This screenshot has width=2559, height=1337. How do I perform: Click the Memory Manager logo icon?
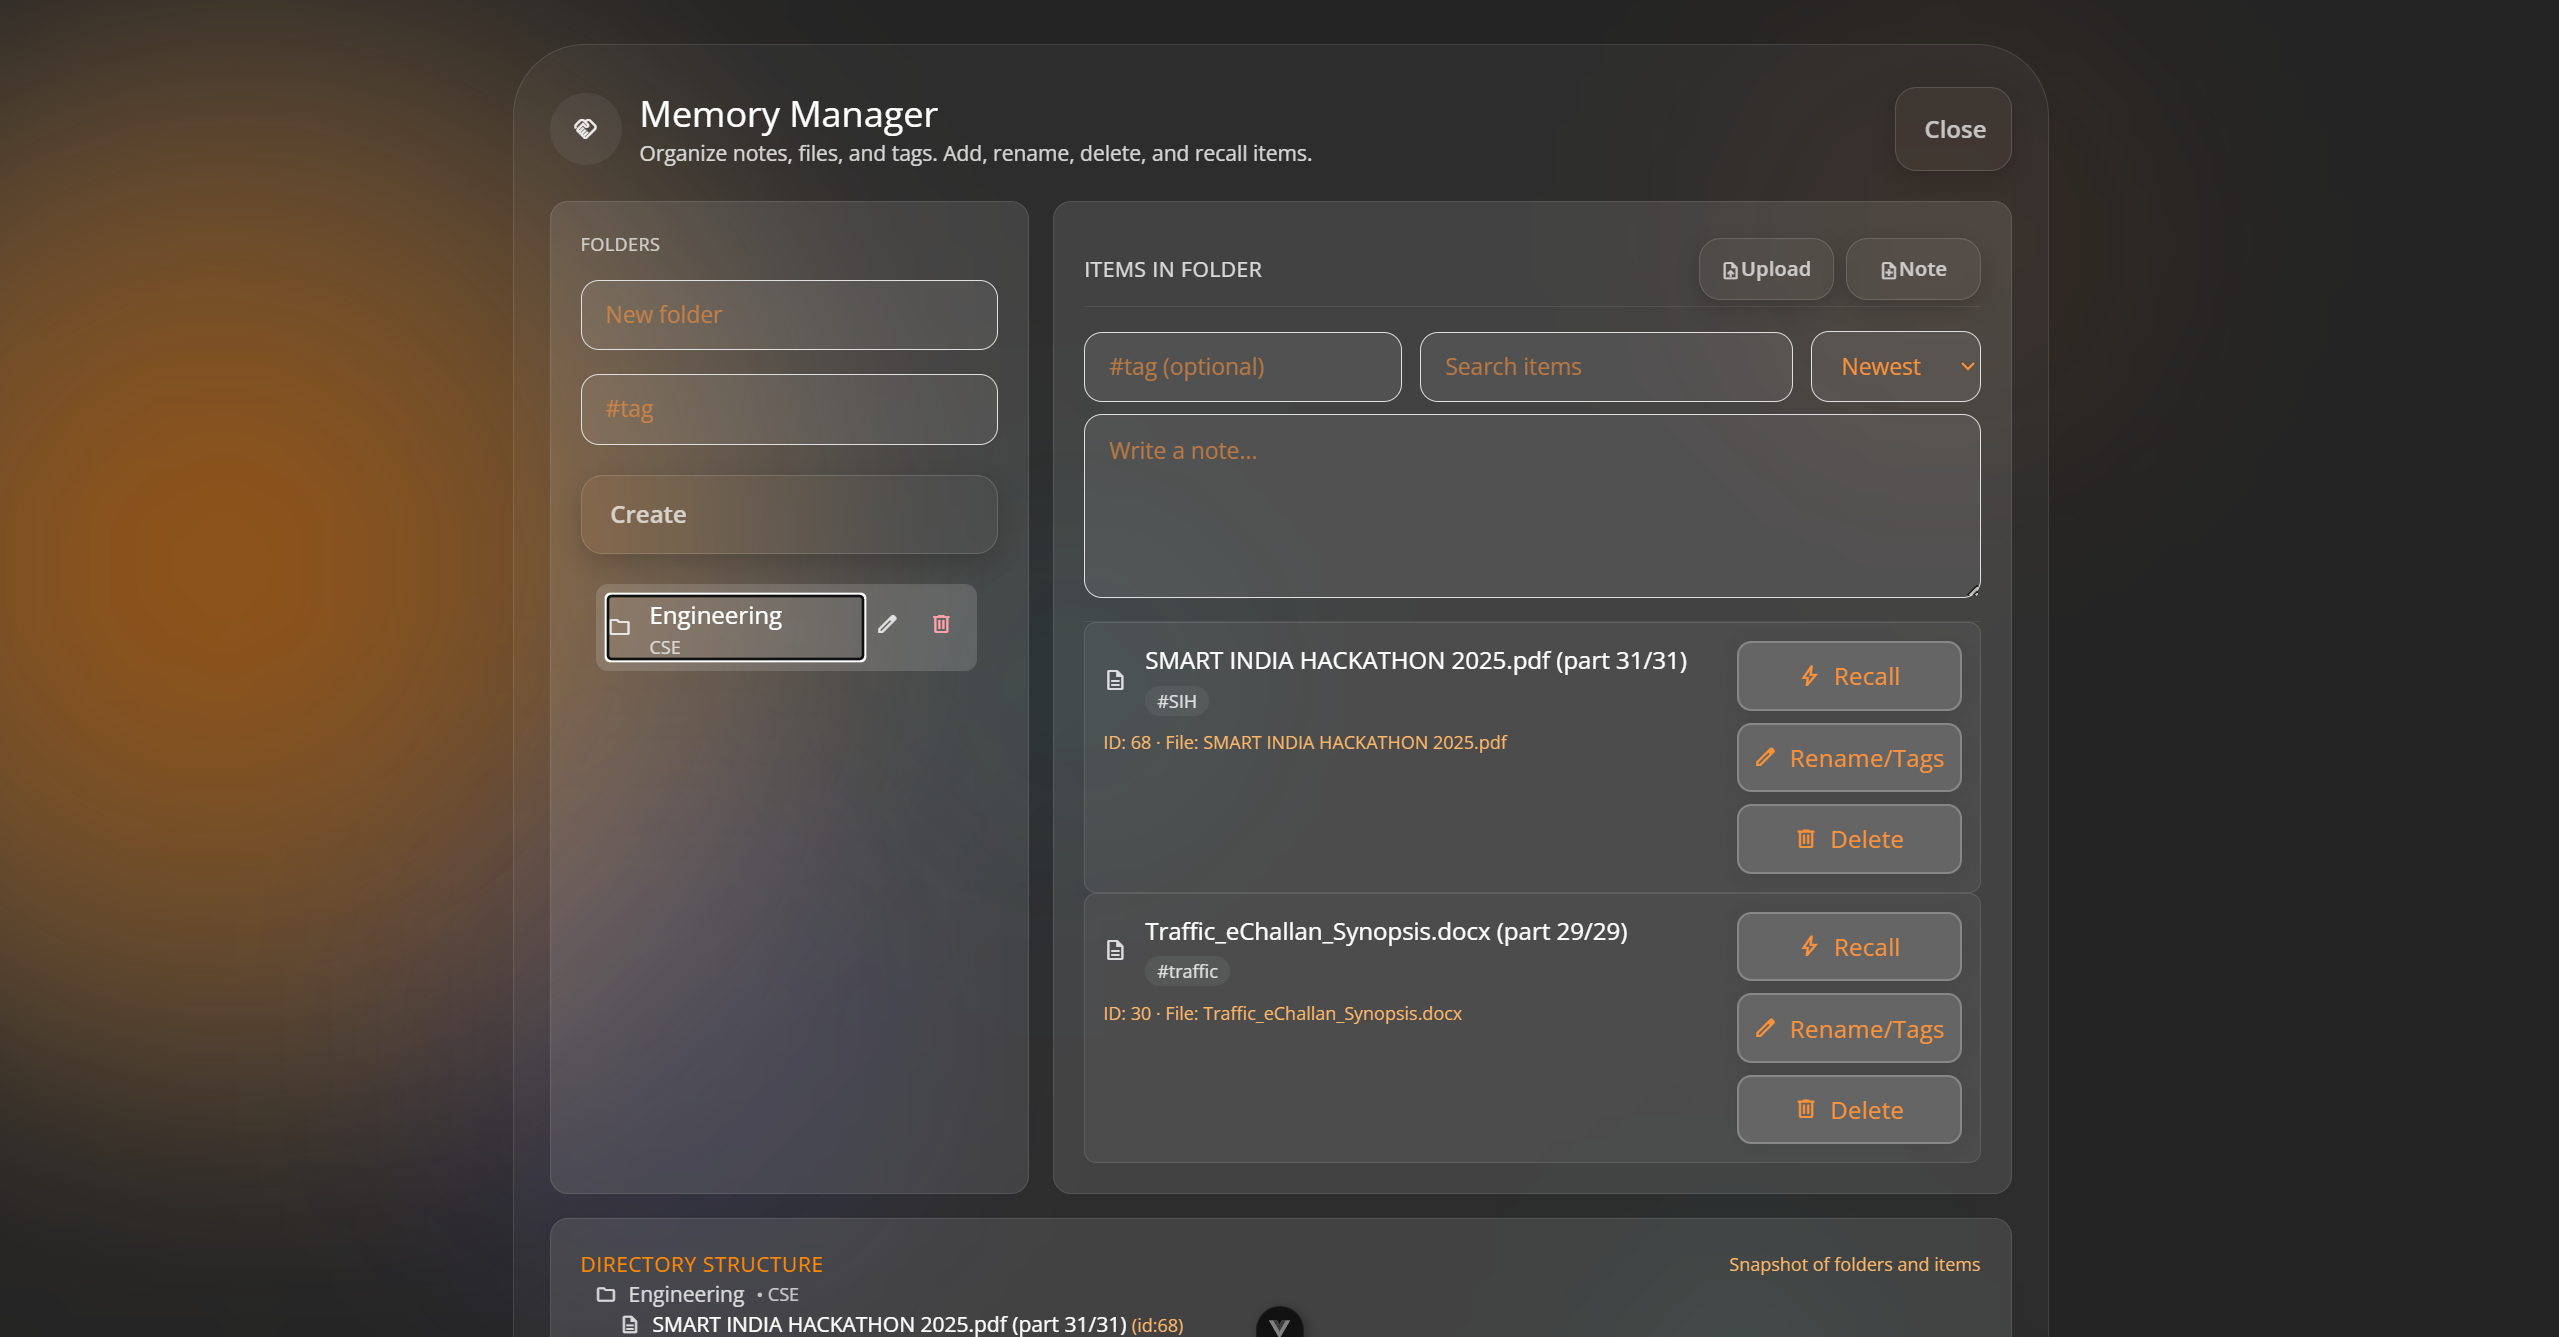click(x=586, y=129)
